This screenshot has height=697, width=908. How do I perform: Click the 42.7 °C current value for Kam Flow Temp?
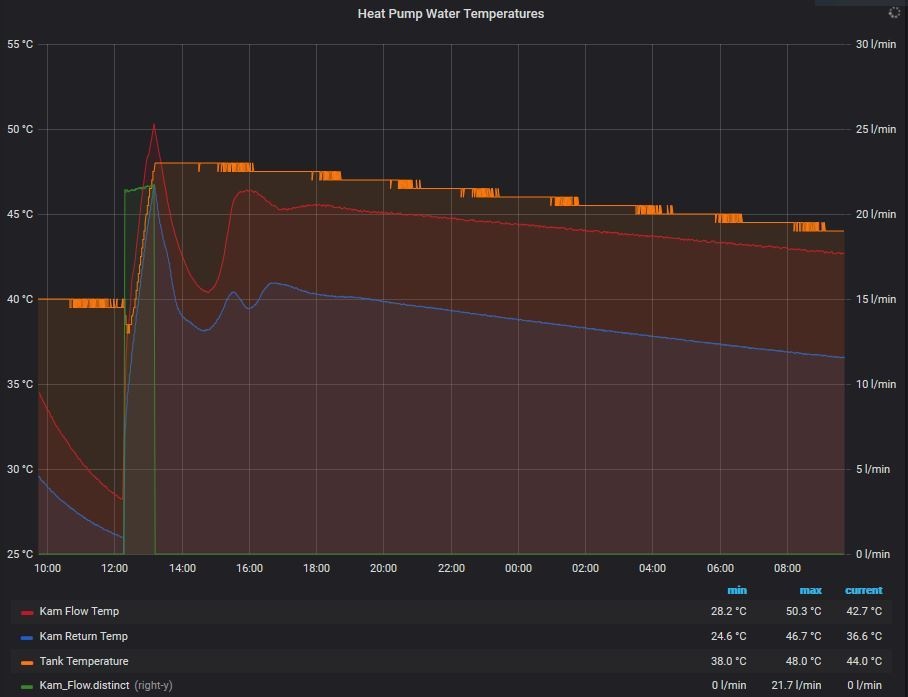pos(864,611)
